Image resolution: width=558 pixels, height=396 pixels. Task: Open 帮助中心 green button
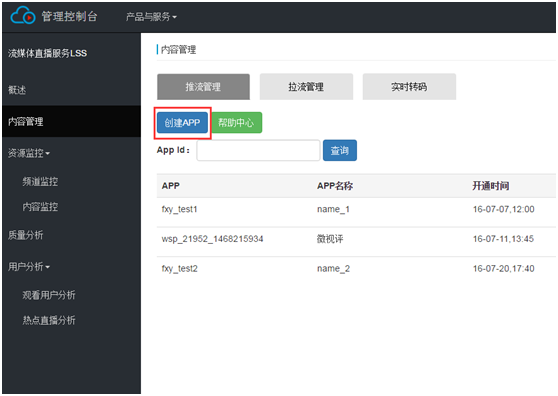click(237, 123)
